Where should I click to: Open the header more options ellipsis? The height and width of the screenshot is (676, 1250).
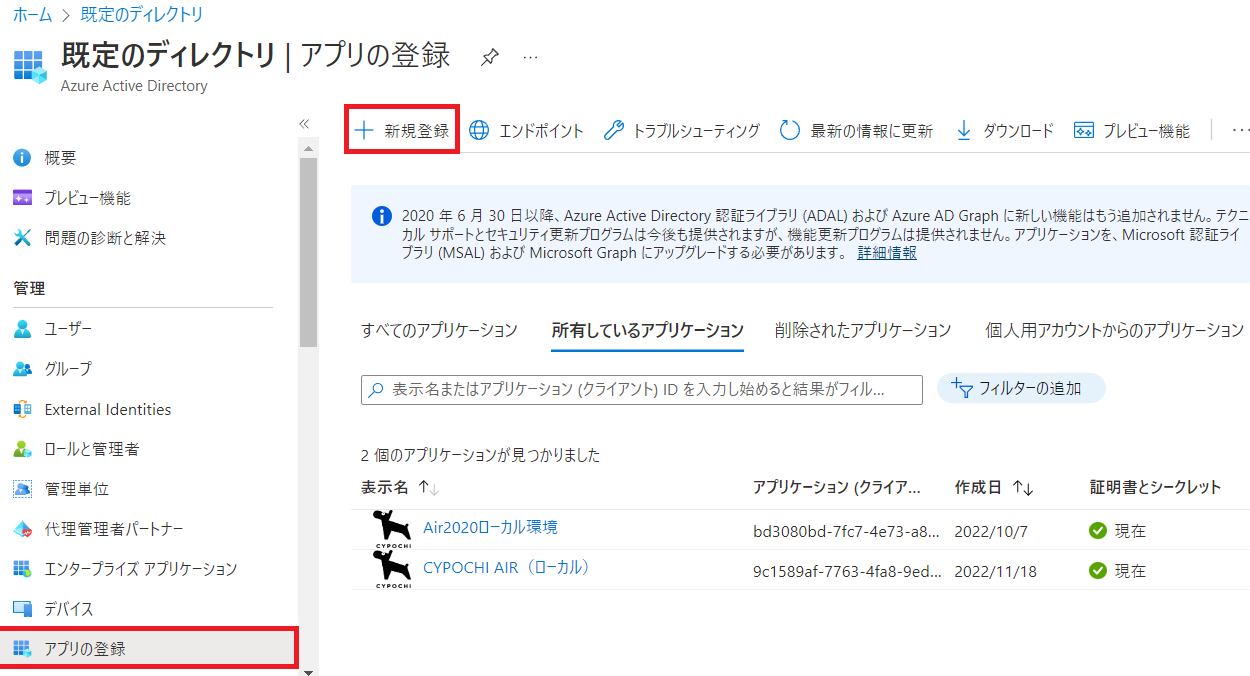(530, 57)
